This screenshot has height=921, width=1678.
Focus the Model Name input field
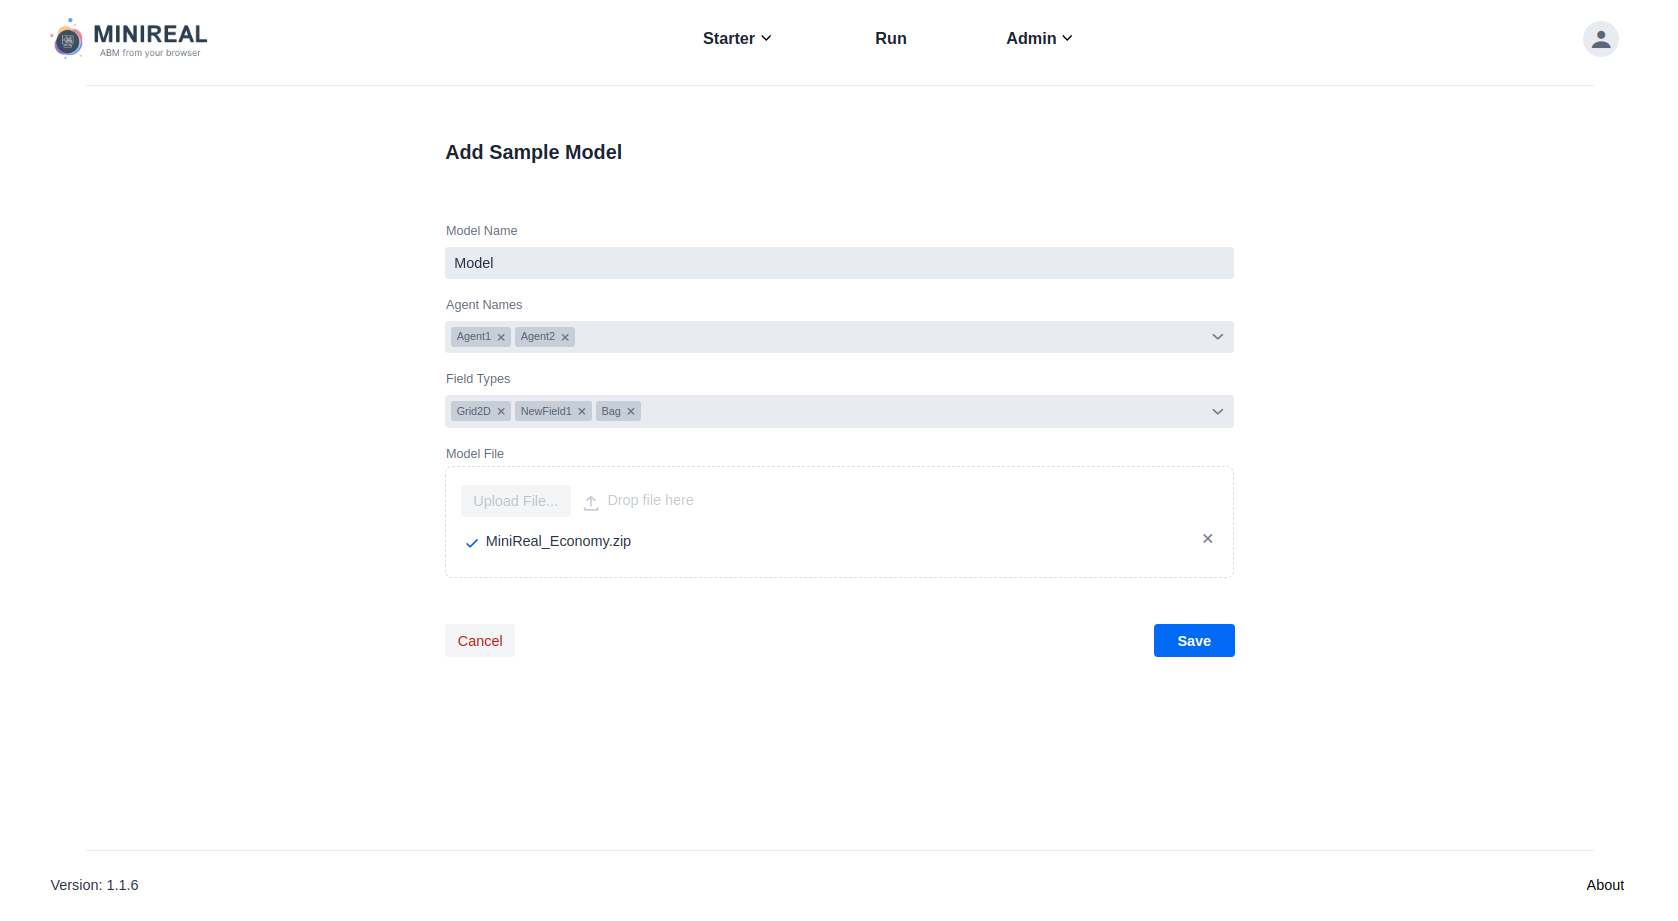pos(839,263)
